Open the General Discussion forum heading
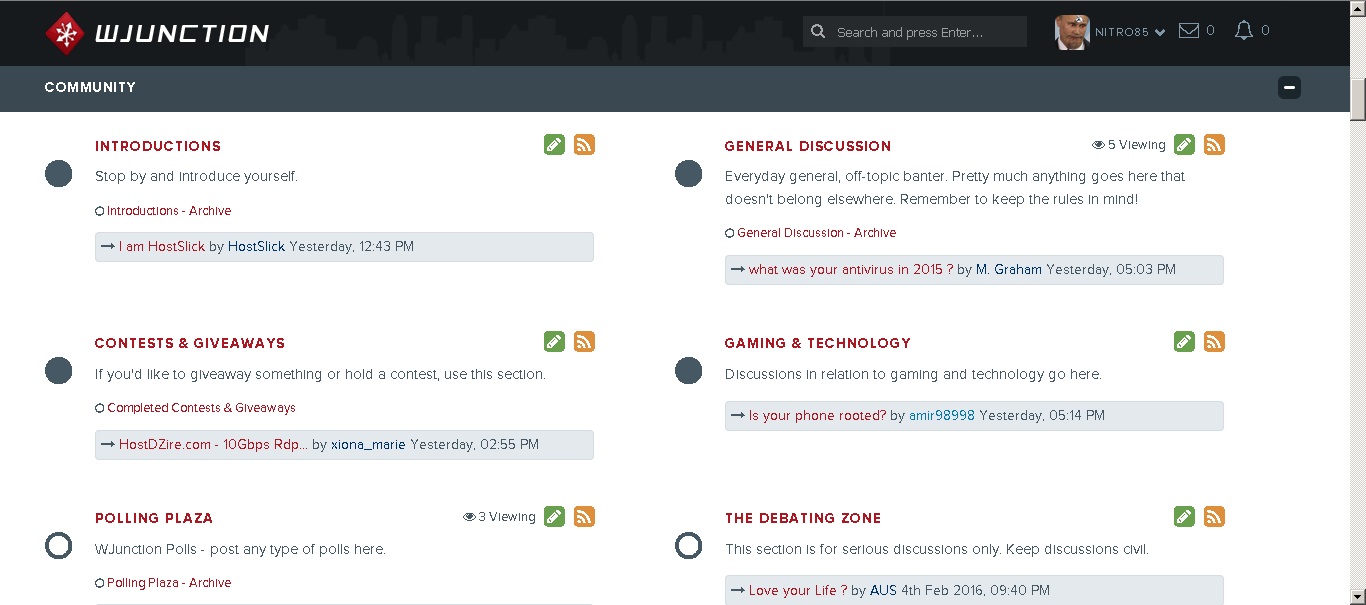Image resolution: width=1366 pixels, height=605 pixels. point(807,146)
